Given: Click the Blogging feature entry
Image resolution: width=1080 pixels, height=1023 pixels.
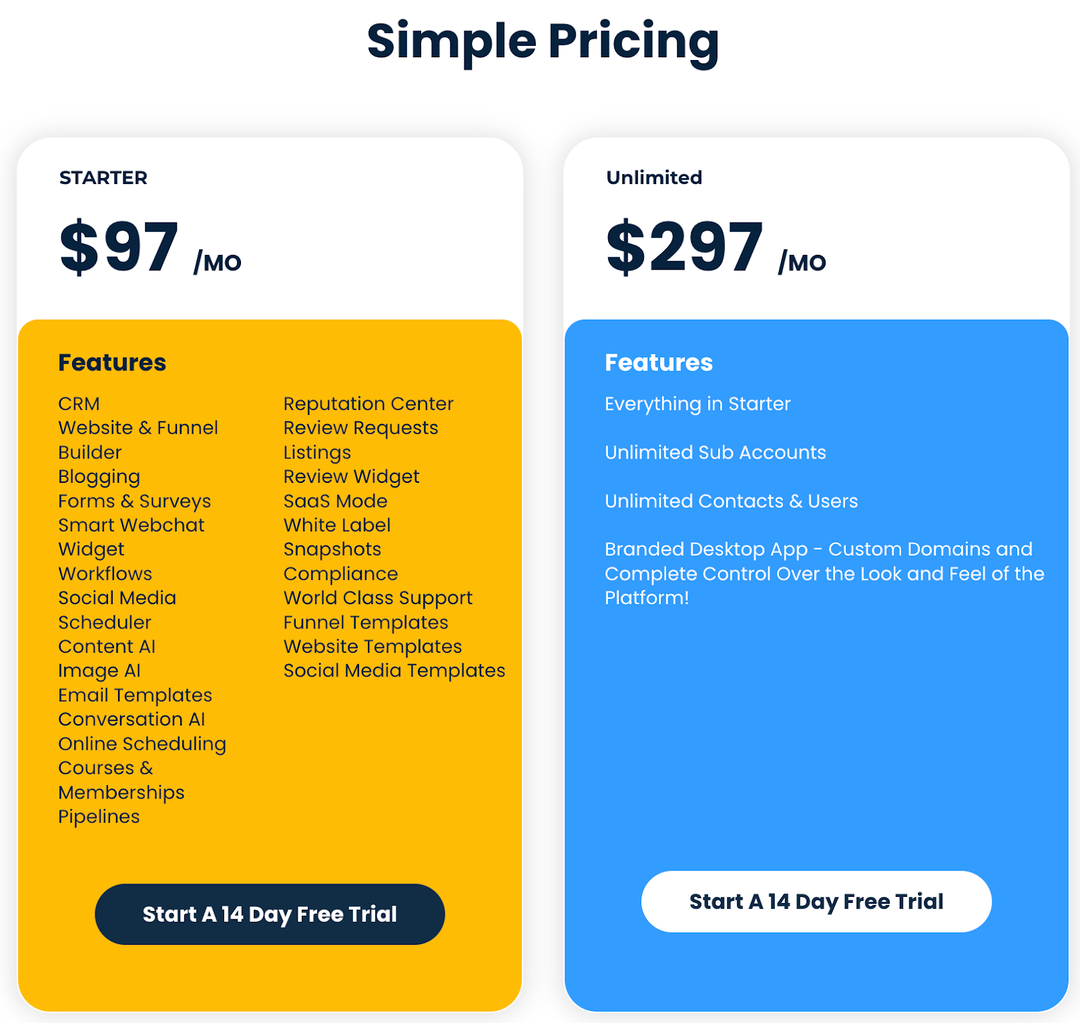Looking at the screenshot, I should (x=99, y=477).
